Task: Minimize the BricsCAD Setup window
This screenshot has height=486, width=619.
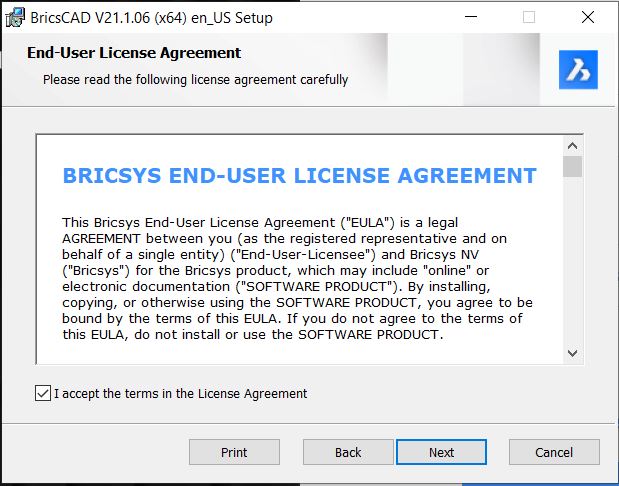Action: 471,17
